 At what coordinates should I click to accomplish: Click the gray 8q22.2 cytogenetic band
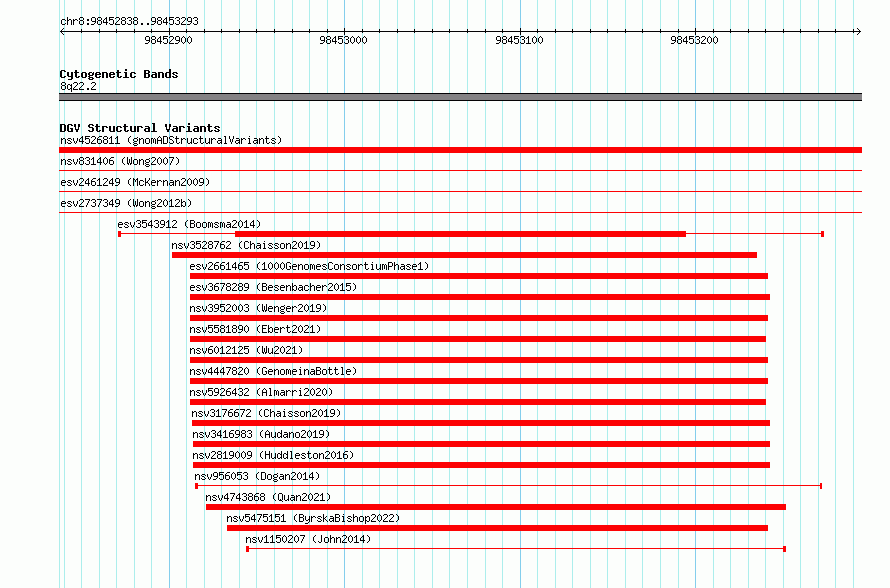point(460,97)
